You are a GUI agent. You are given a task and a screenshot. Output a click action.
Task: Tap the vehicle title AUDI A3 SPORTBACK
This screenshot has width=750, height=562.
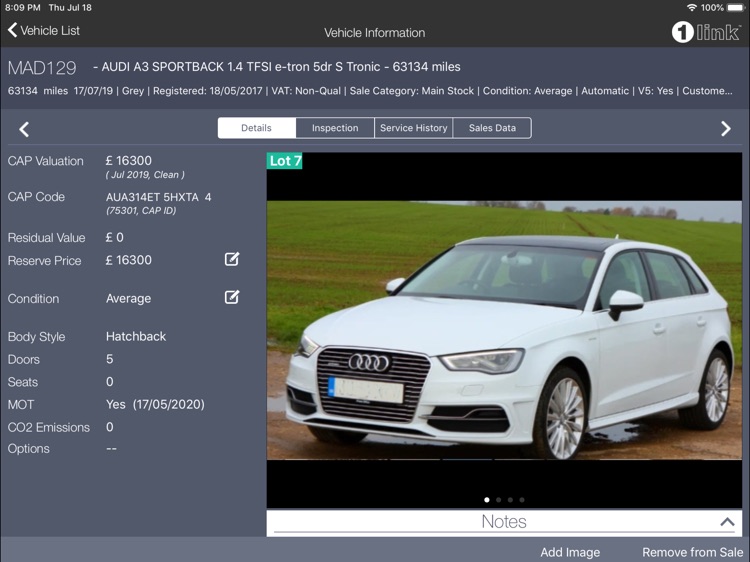coord(276,67)
